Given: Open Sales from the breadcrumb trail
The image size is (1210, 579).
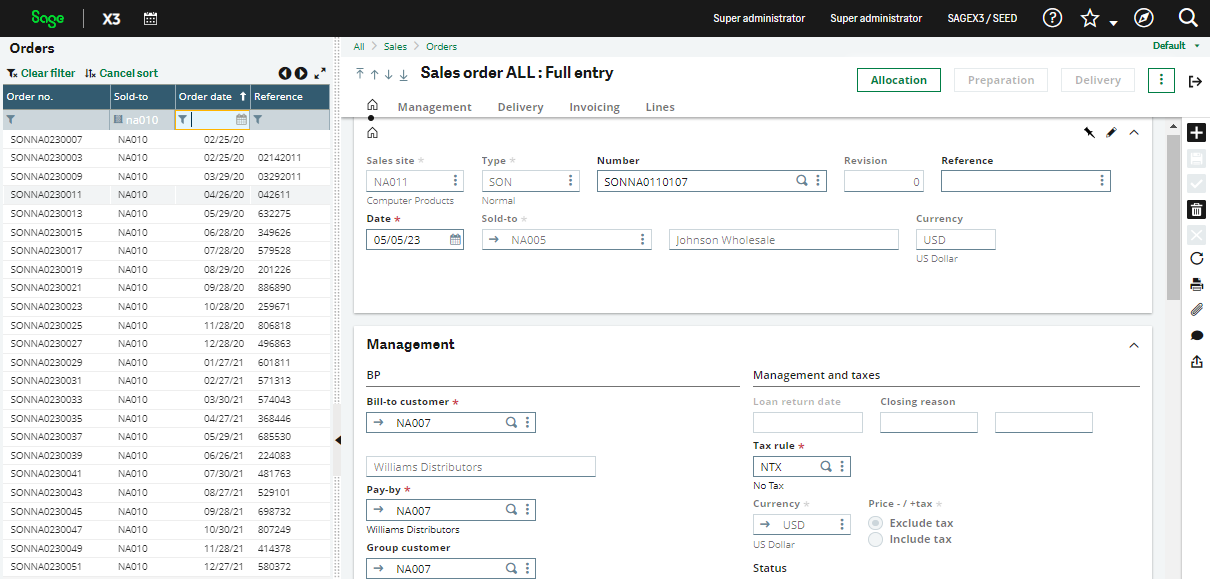Looking at the screenshot, I should (395, 46).
